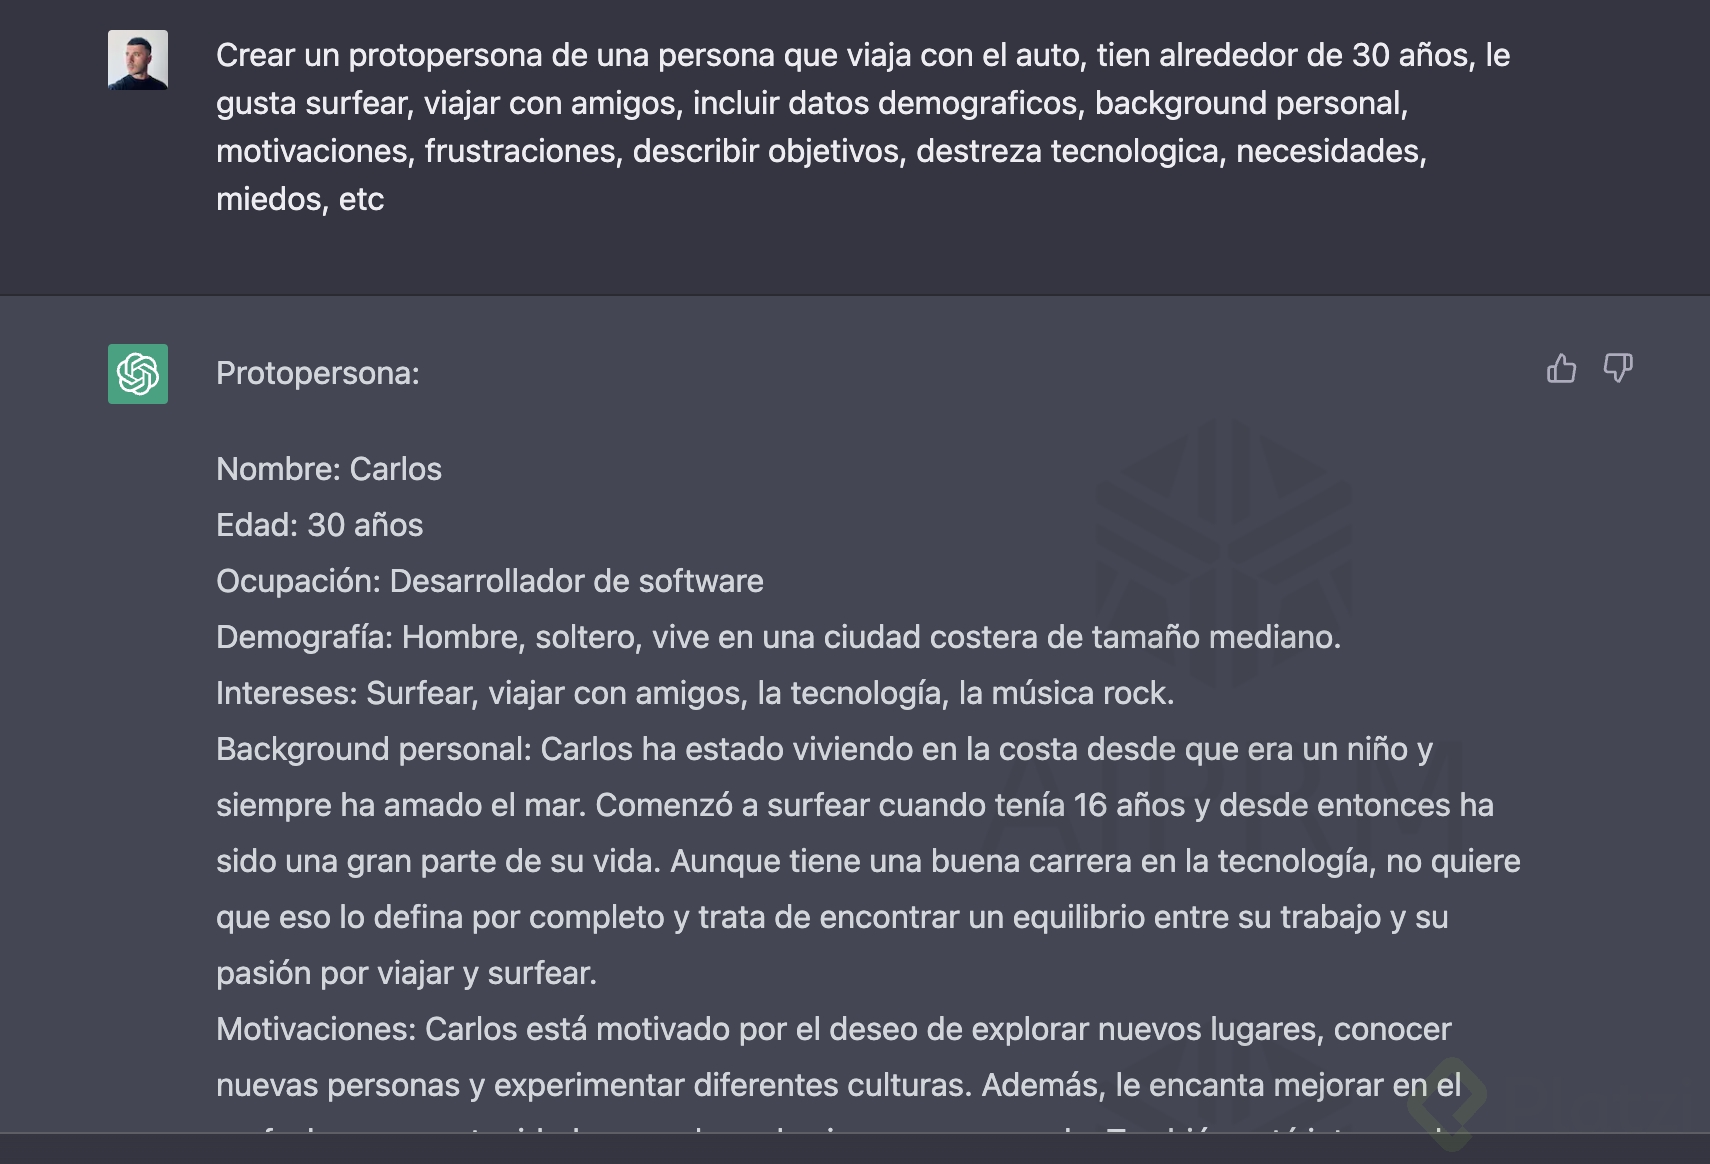Select the 'Ocupación: Desarrollador de software' line

coord(490,581)
